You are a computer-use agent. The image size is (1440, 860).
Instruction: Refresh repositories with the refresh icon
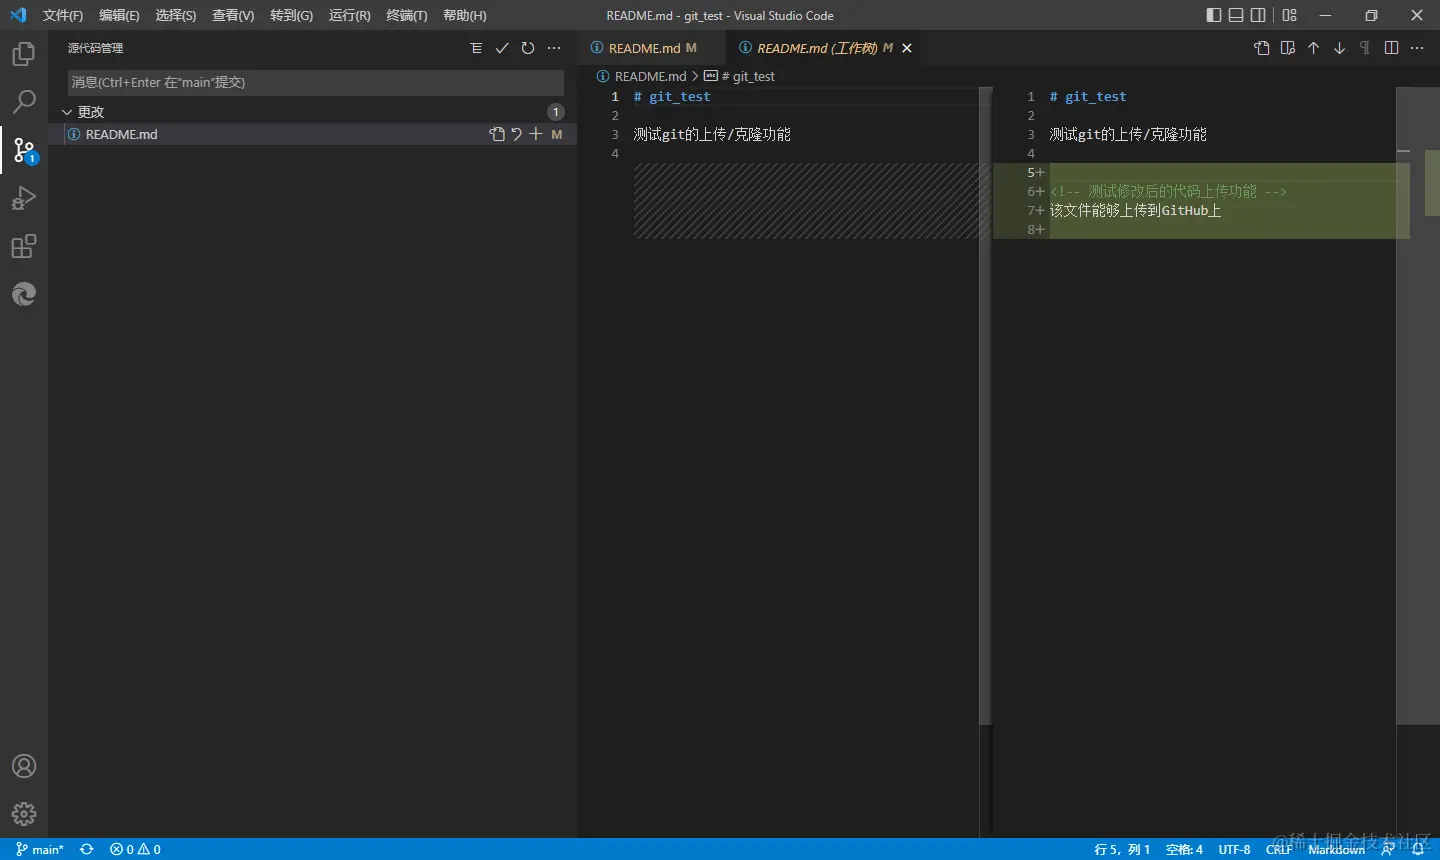528,47
